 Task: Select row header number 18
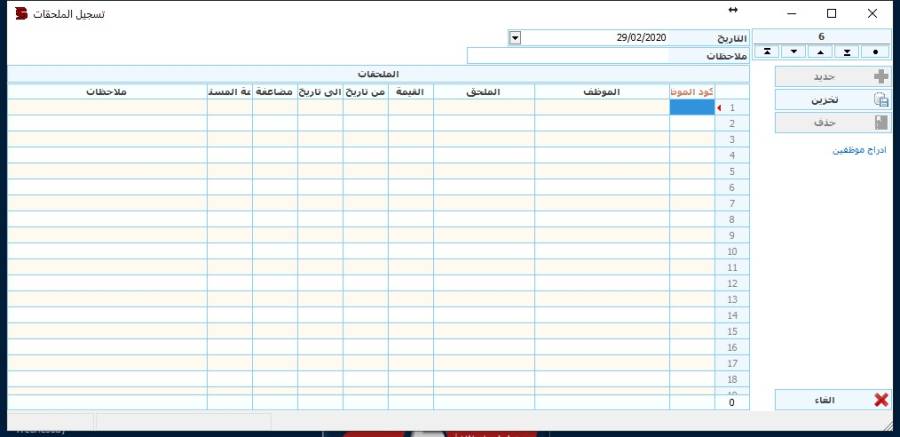click(x=732, y=380)
